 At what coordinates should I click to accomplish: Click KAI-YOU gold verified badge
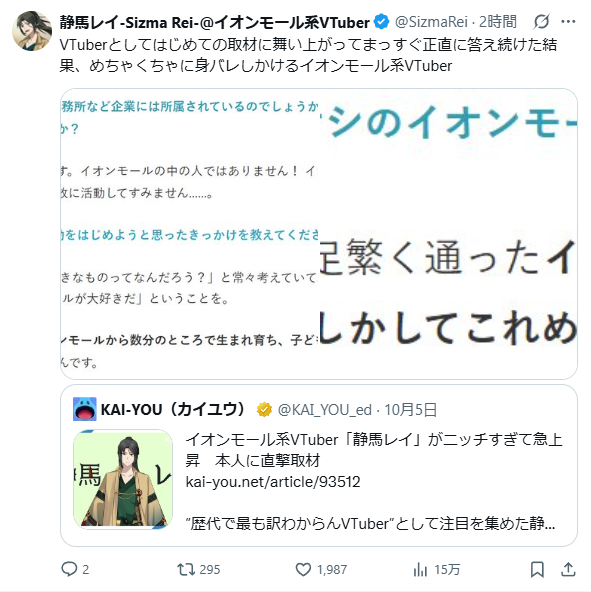click(x=264, y=409)
